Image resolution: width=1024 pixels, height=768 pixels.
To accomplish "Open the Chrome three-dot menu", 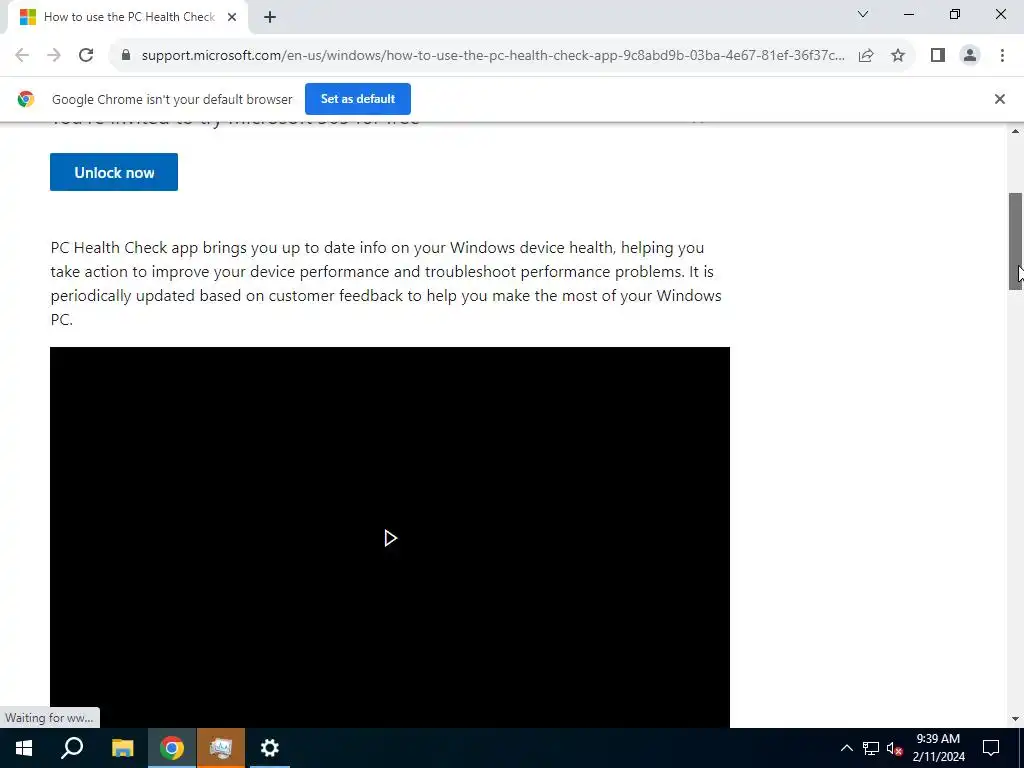I will point(1002,56).
